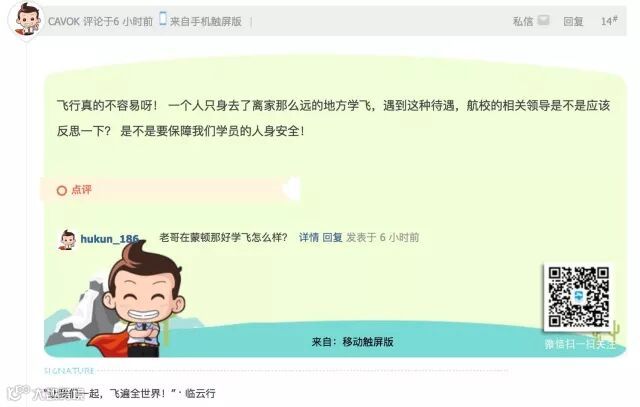Open hukun_186's small avatar

67,239
